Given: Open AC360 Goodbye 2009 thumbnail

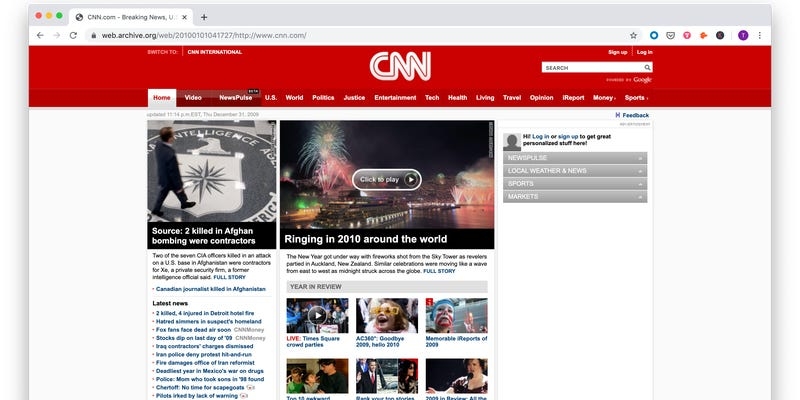Looking at the screenshot, I should point(387,315).
